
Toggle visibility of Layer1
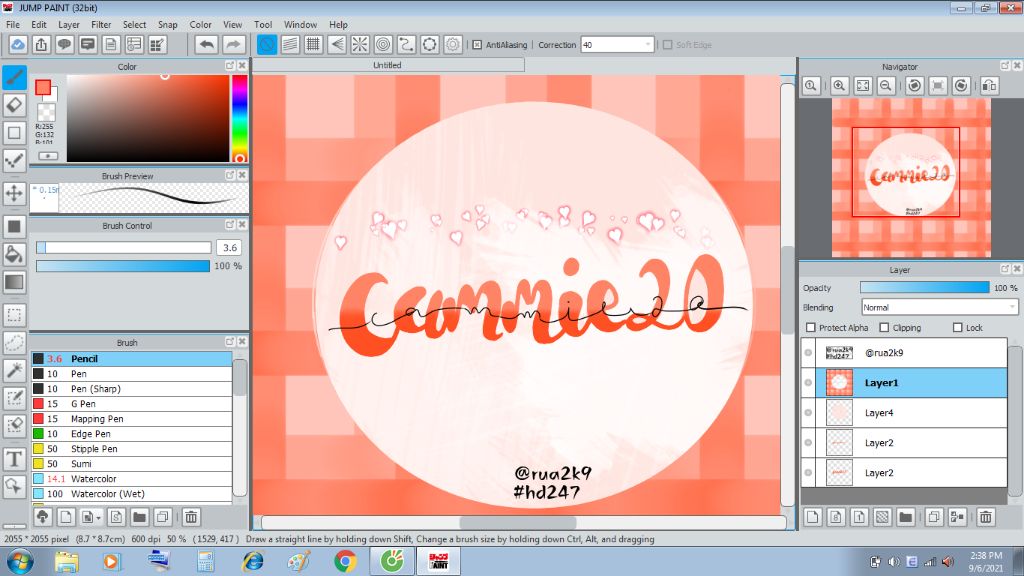click(x=808, y=383)
